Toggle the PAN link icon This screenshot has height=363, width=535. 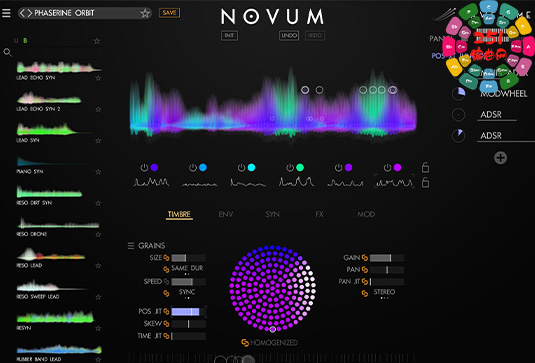point(365,270)
